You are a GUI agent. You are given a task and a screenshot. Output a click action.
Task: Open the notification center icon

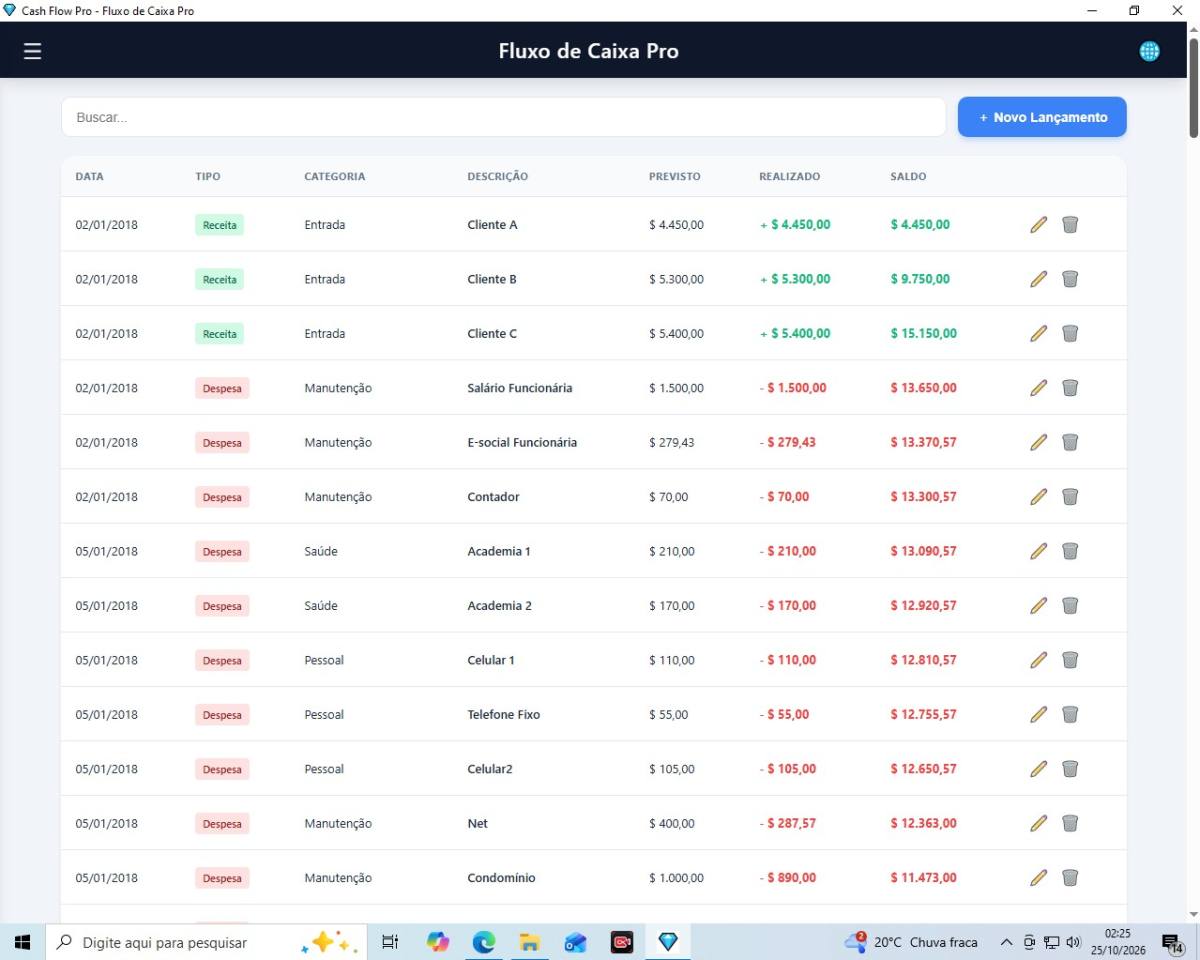point(1173,942)
